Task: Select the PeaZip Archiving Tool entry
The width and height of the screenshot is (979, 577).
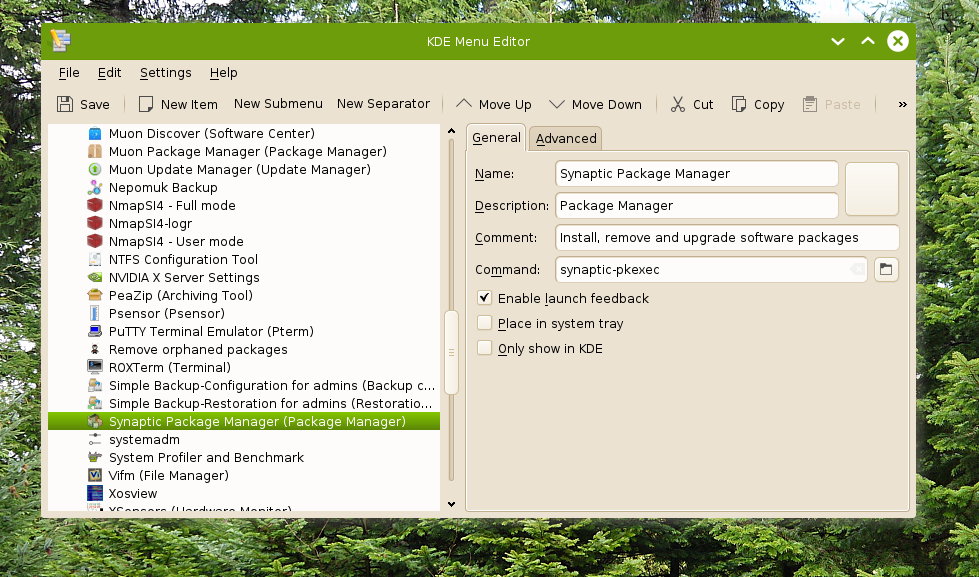Action: tap(180, 295)
